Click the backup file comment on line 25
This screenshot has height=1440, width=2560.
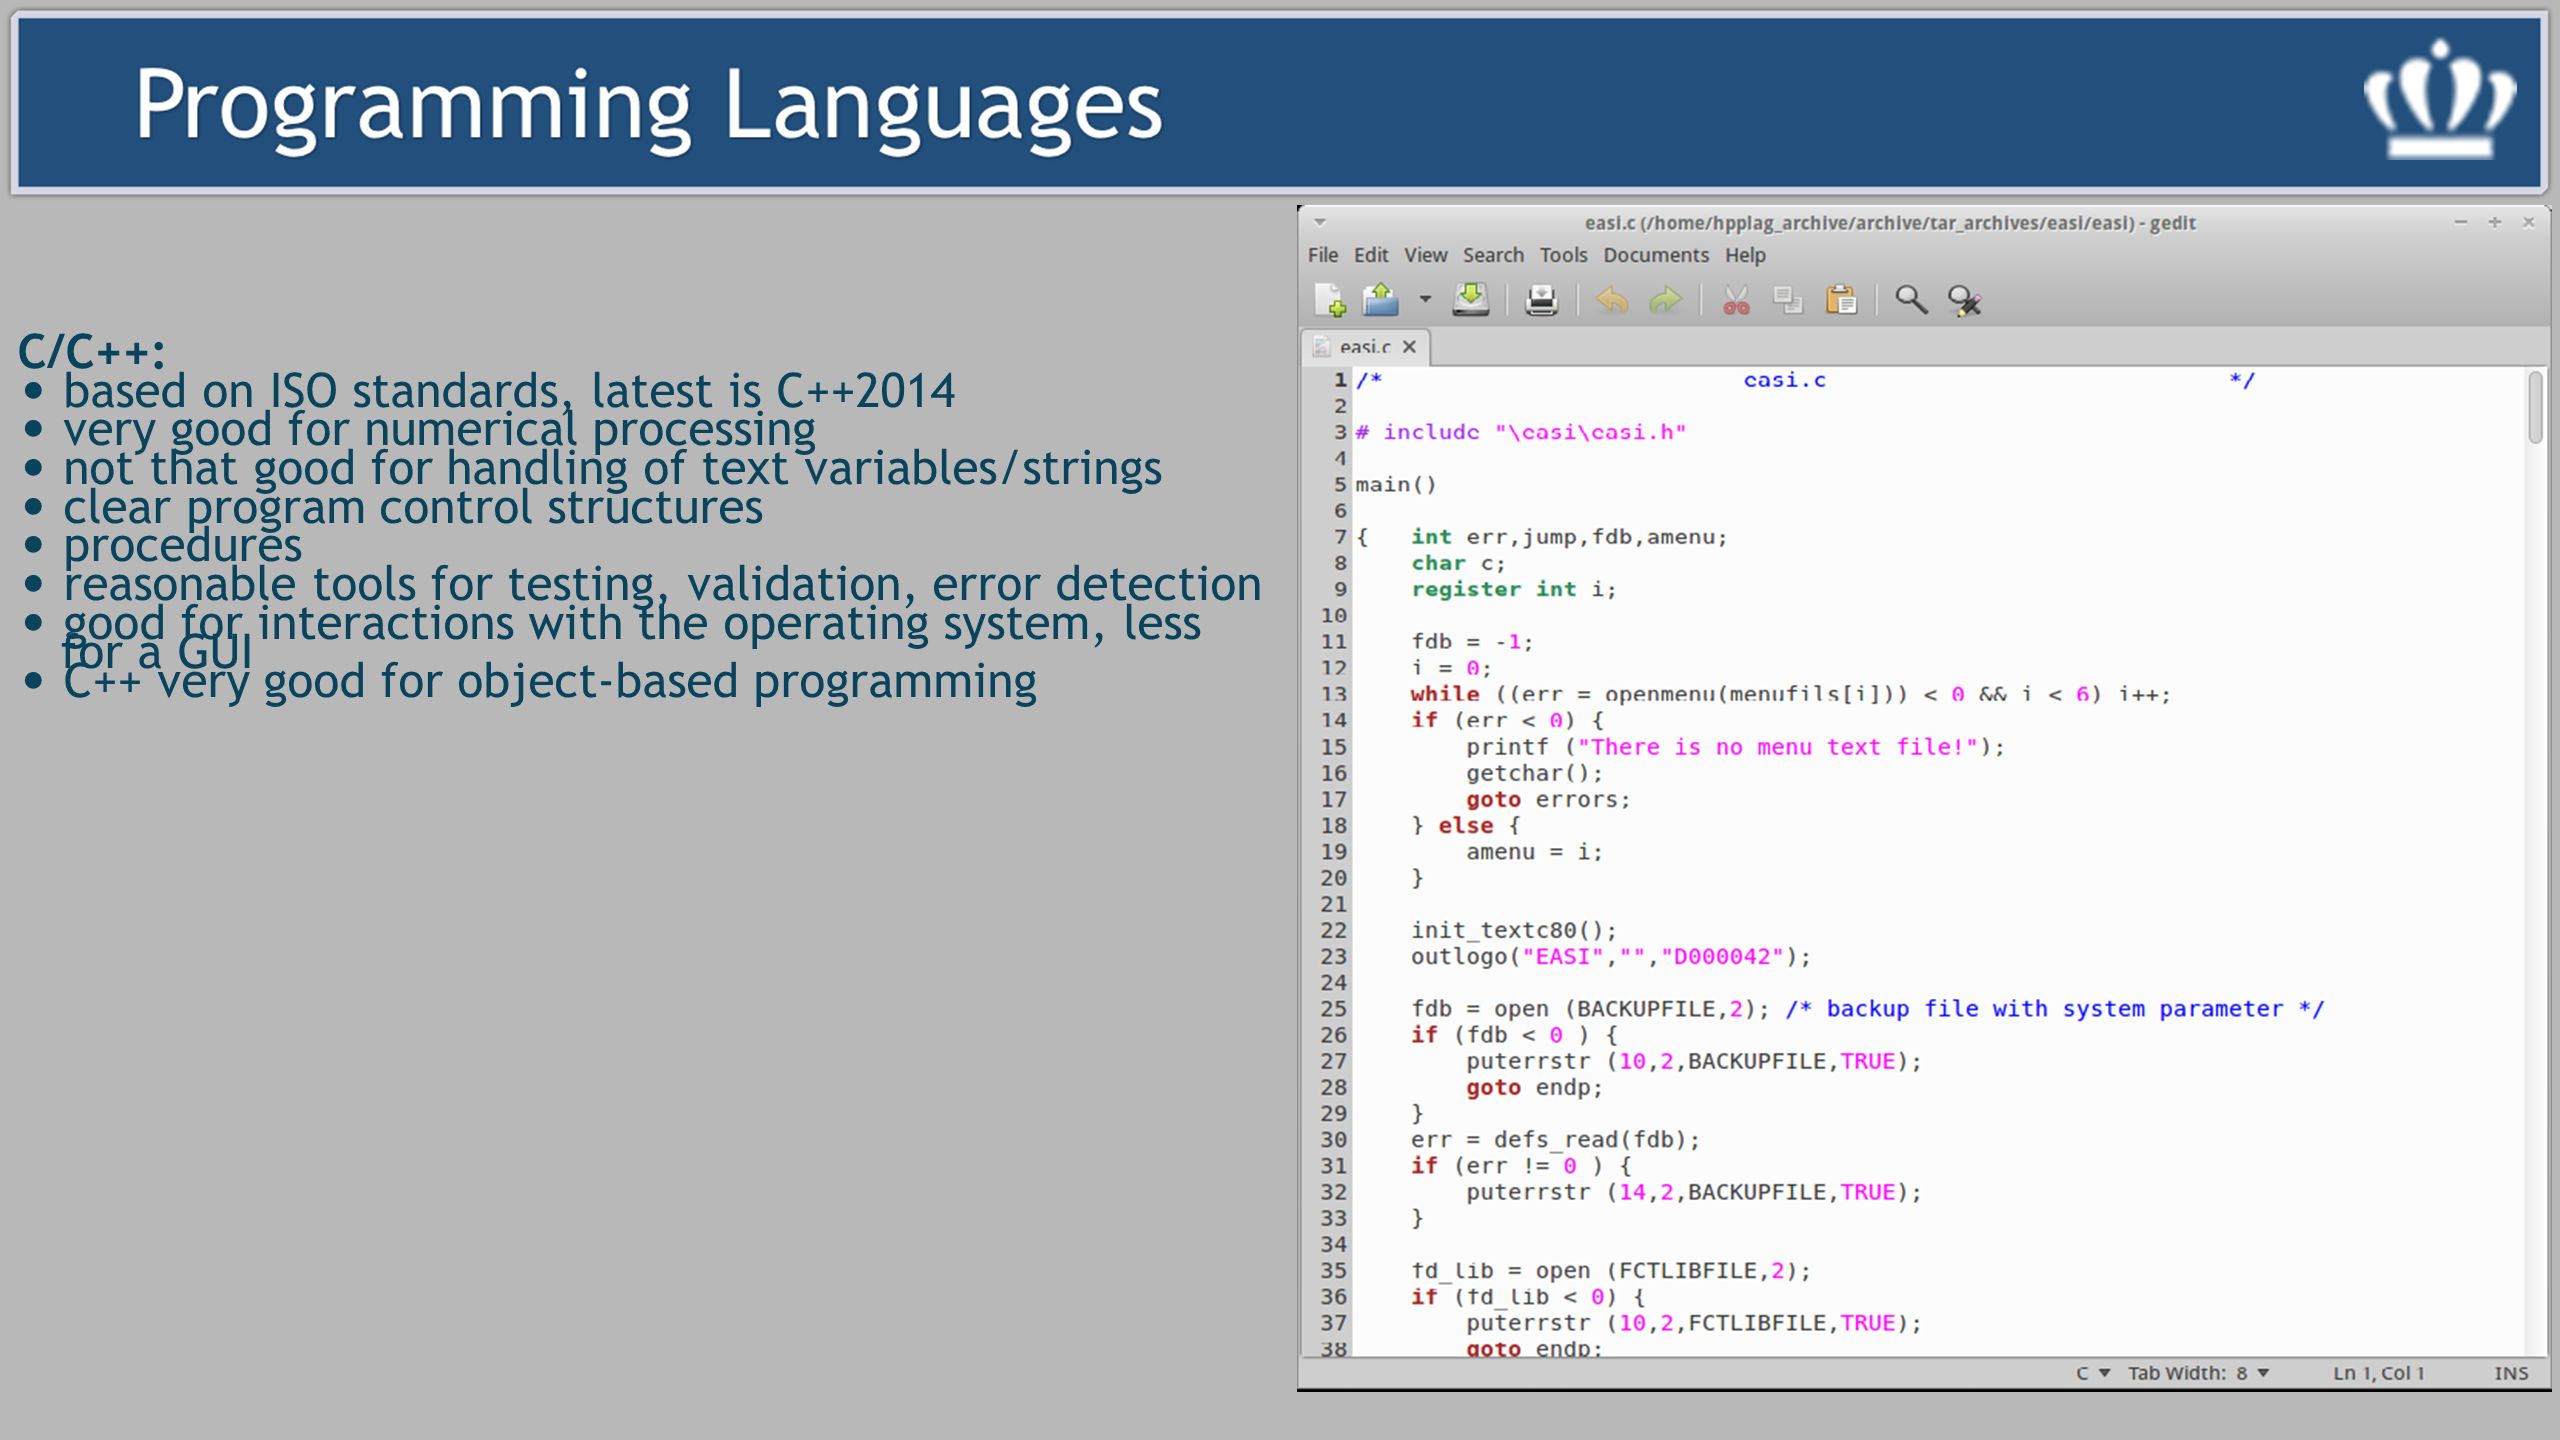click(x=2054, y=1009)
